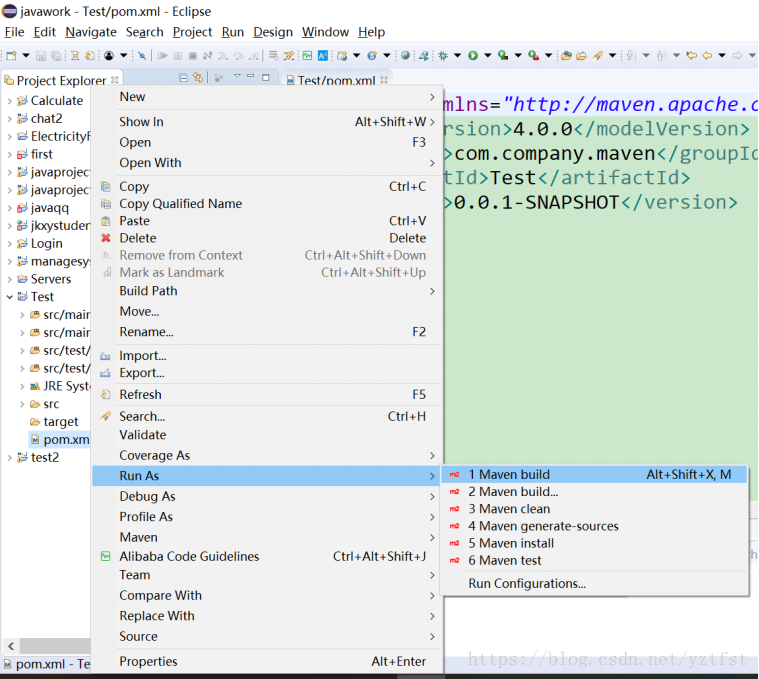Open the Help menu

pos(371,32)
